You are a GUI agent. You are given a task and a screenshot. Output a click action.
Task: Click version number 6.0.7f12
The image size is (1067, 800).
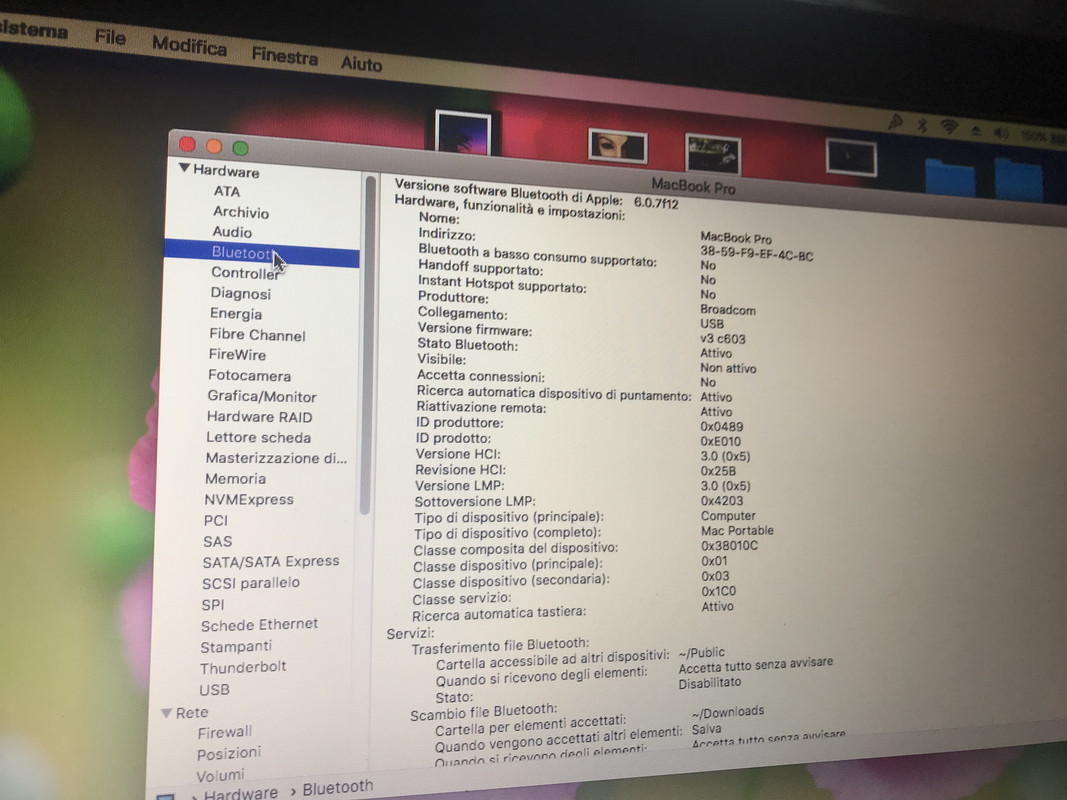click(x=656, y=203)
